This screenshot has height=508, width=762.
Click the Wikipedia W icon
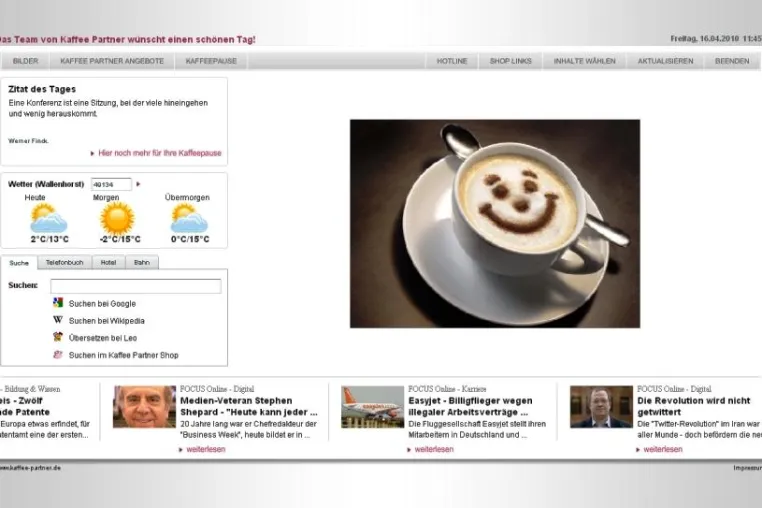[x=58, y=320]
